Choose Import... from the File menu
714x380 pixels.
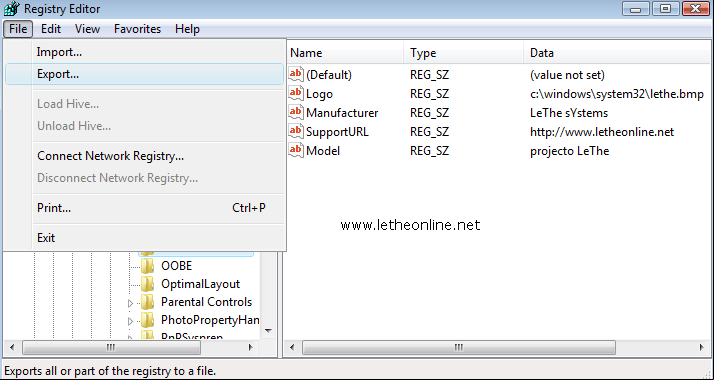tap(144, 52)
